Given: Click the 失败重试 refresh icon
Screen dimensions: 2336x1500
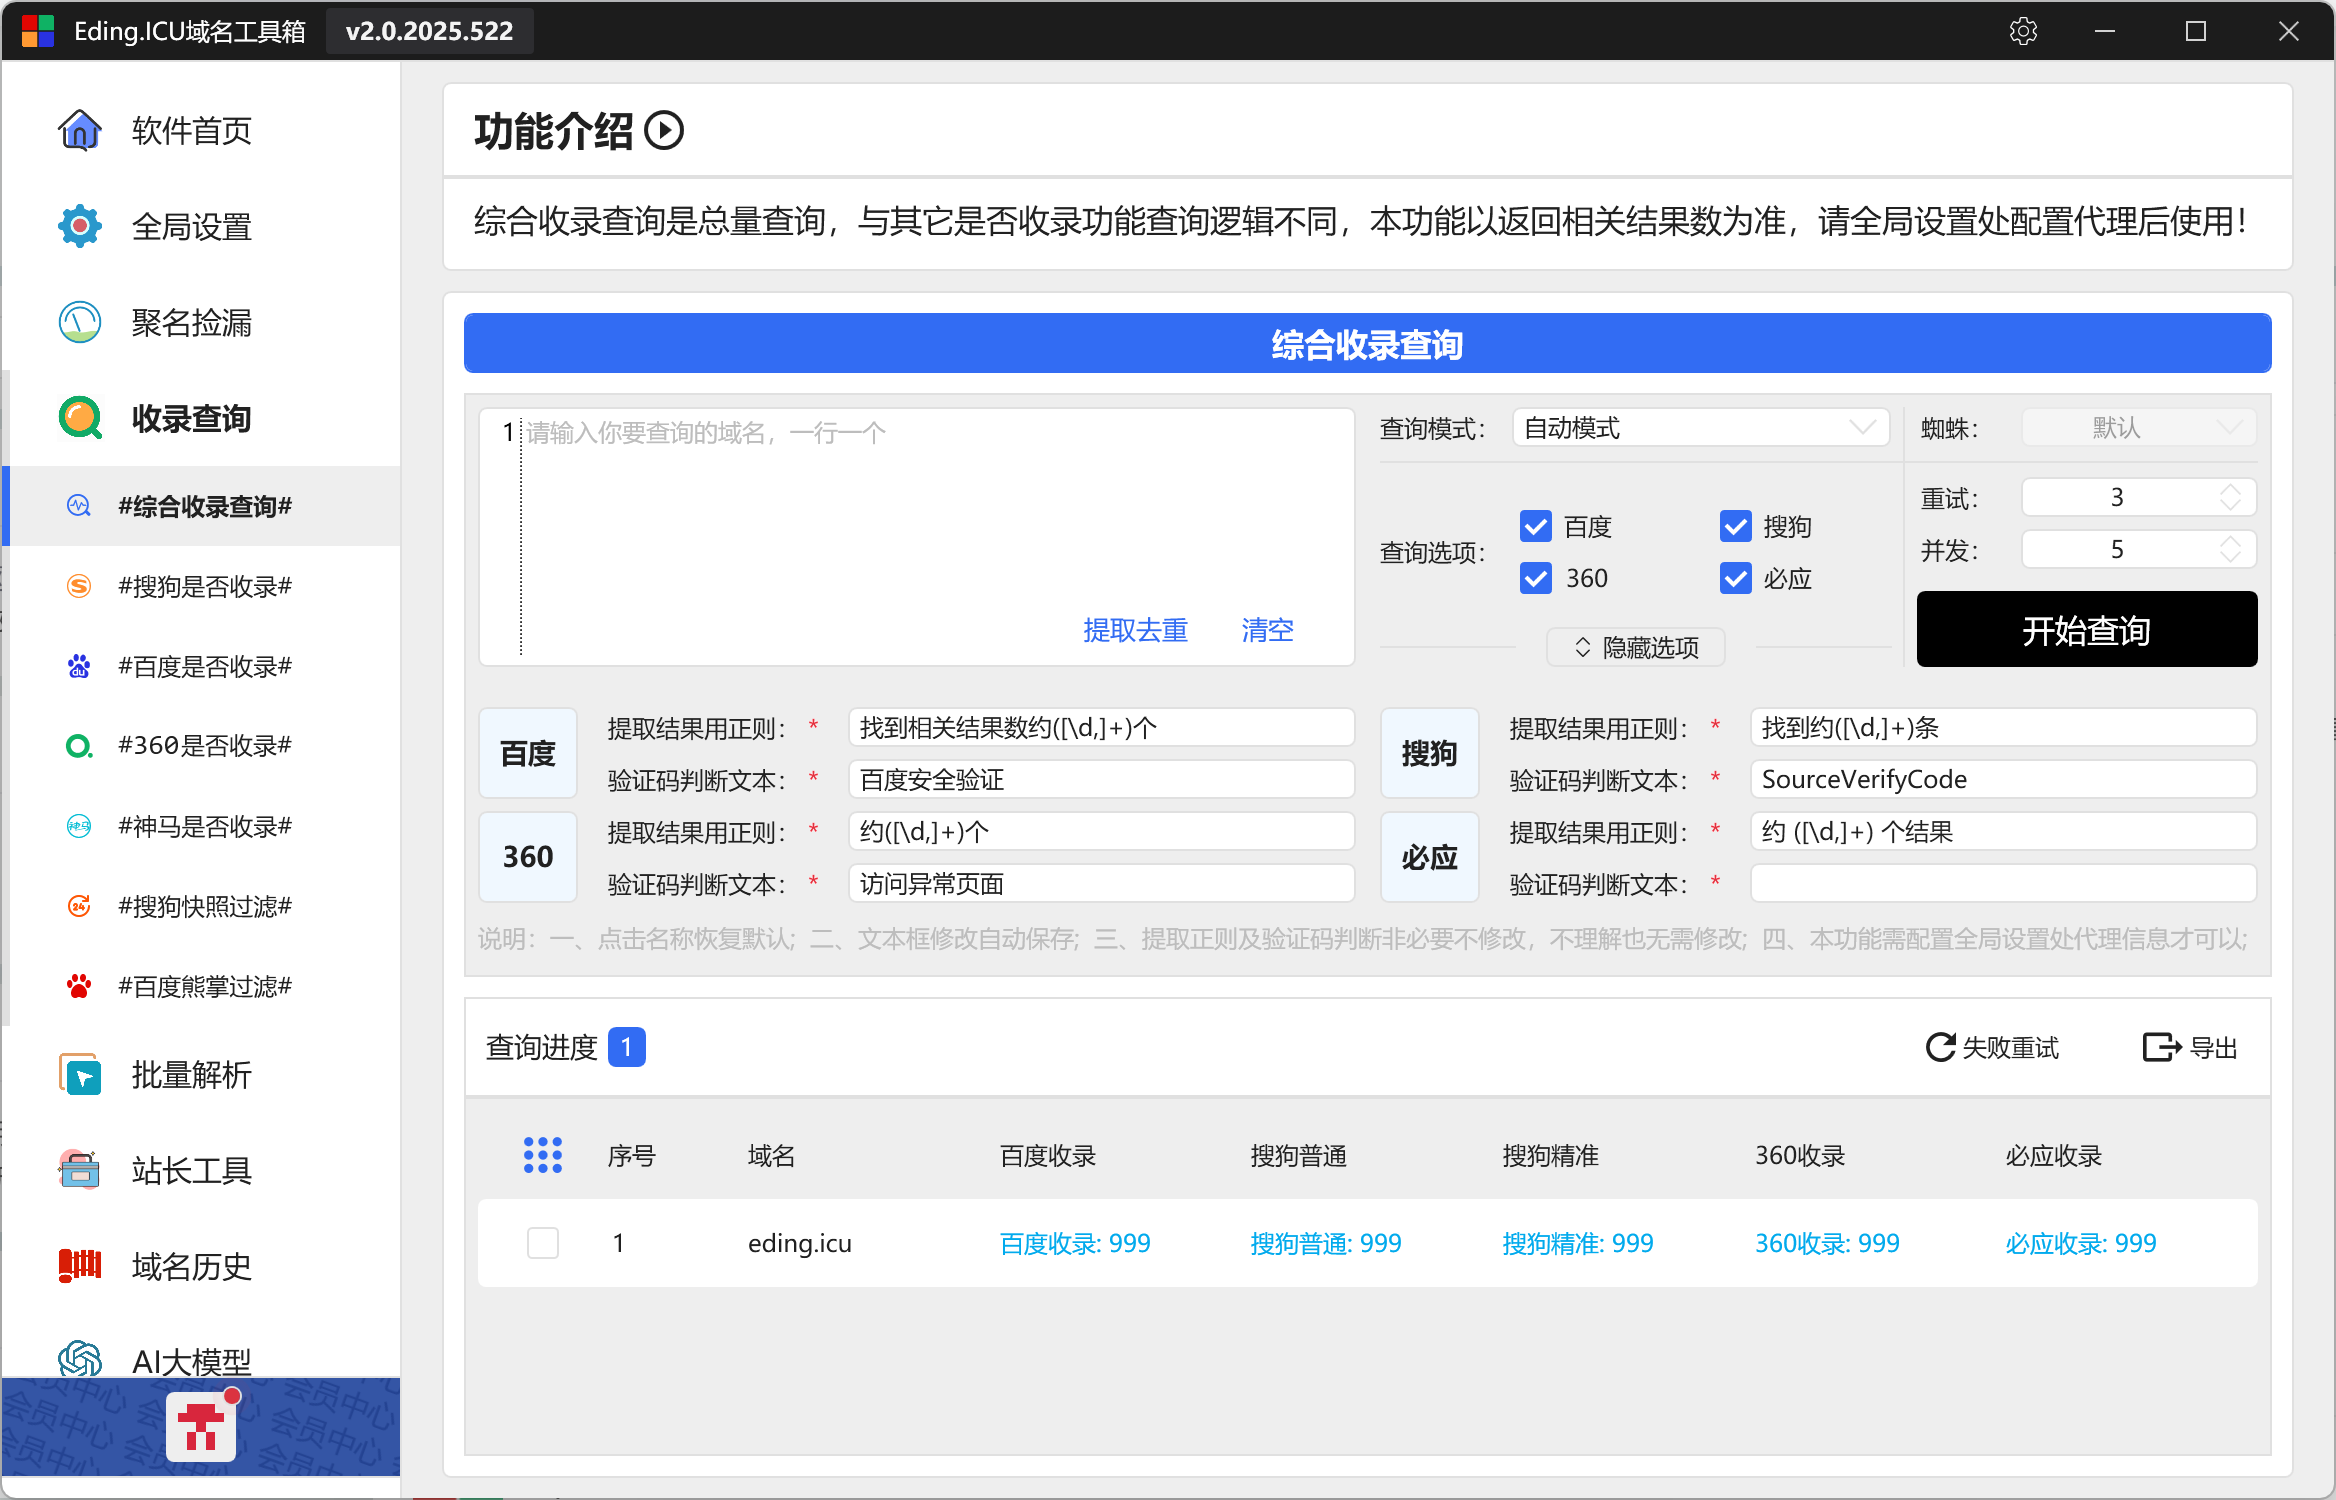Looking at the screenshot, I should [1940, 1047].
